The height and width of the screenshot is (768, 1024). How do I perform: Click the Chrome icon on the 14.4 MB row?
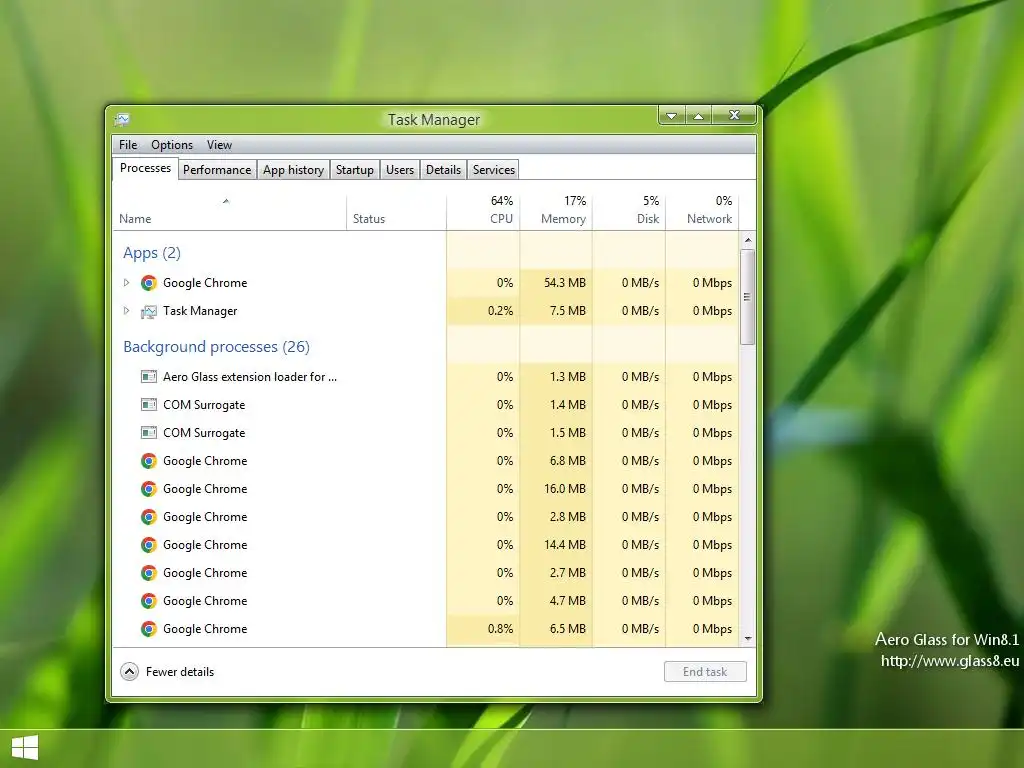click(x=149, y=545)
